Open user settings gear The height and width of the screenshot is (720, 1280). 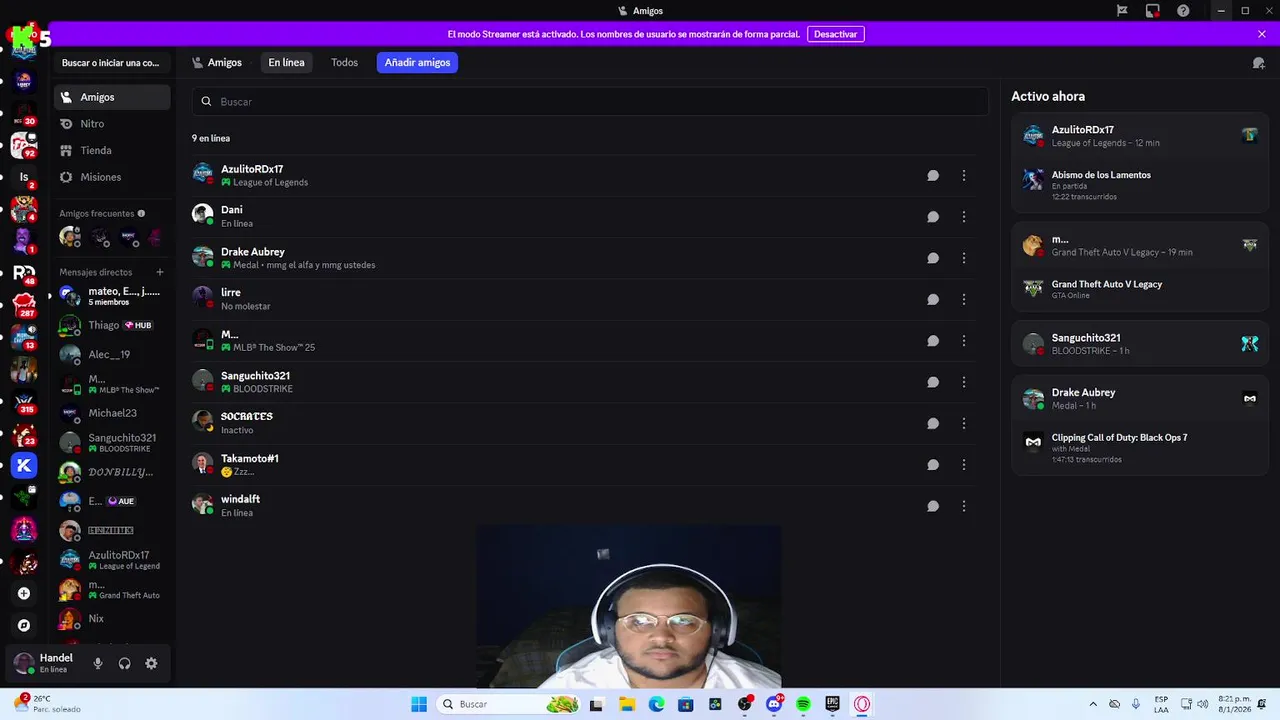click(x=151, y=663)
